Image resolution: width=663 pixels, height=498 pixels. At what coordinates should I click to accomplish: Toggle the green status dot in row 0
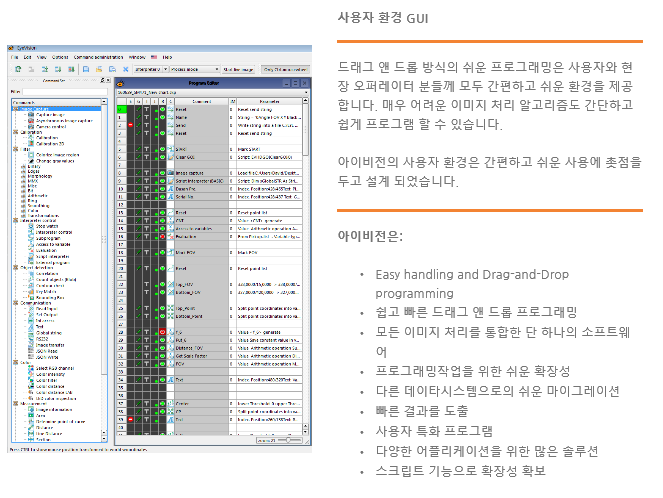click(x=162, y=107)
